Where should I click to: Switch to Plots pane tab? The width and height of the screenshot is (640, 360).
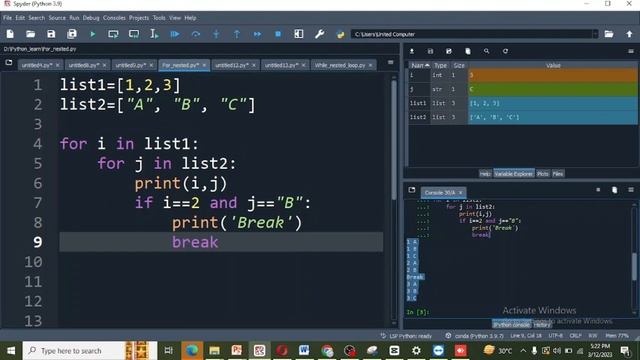(x=543, y=174)
